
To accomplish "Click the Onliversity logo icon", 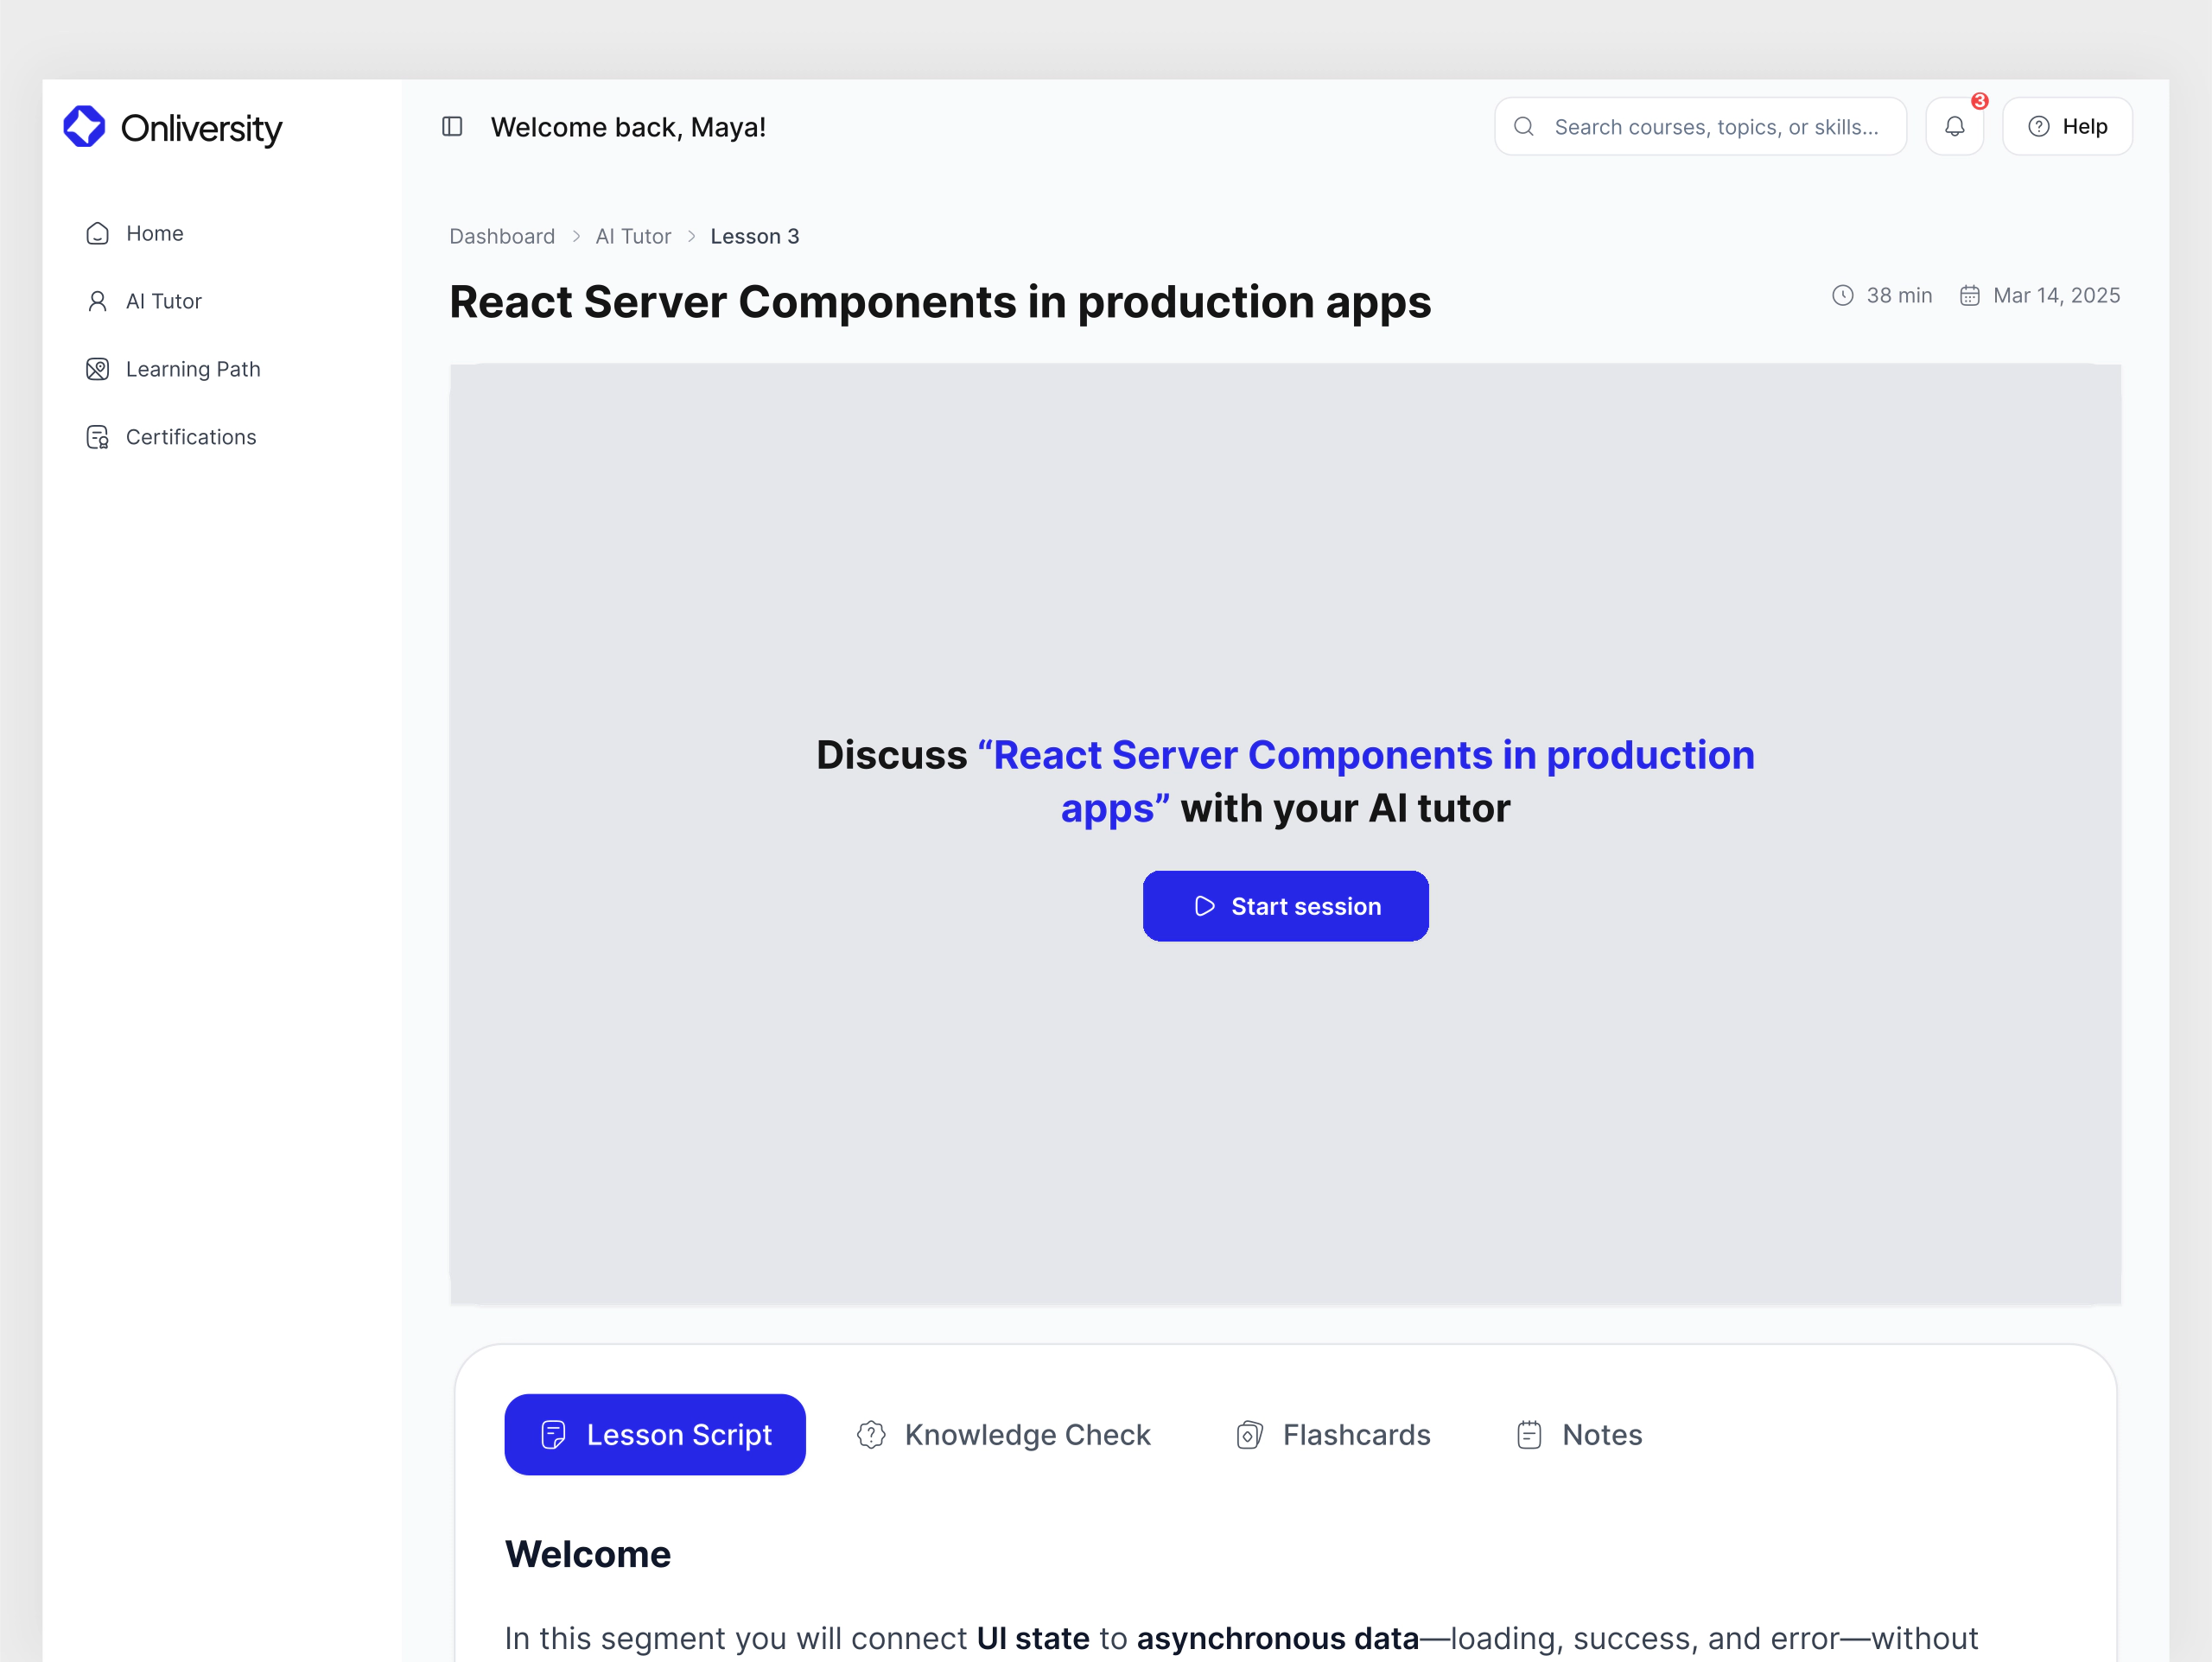I will [84, 126].
